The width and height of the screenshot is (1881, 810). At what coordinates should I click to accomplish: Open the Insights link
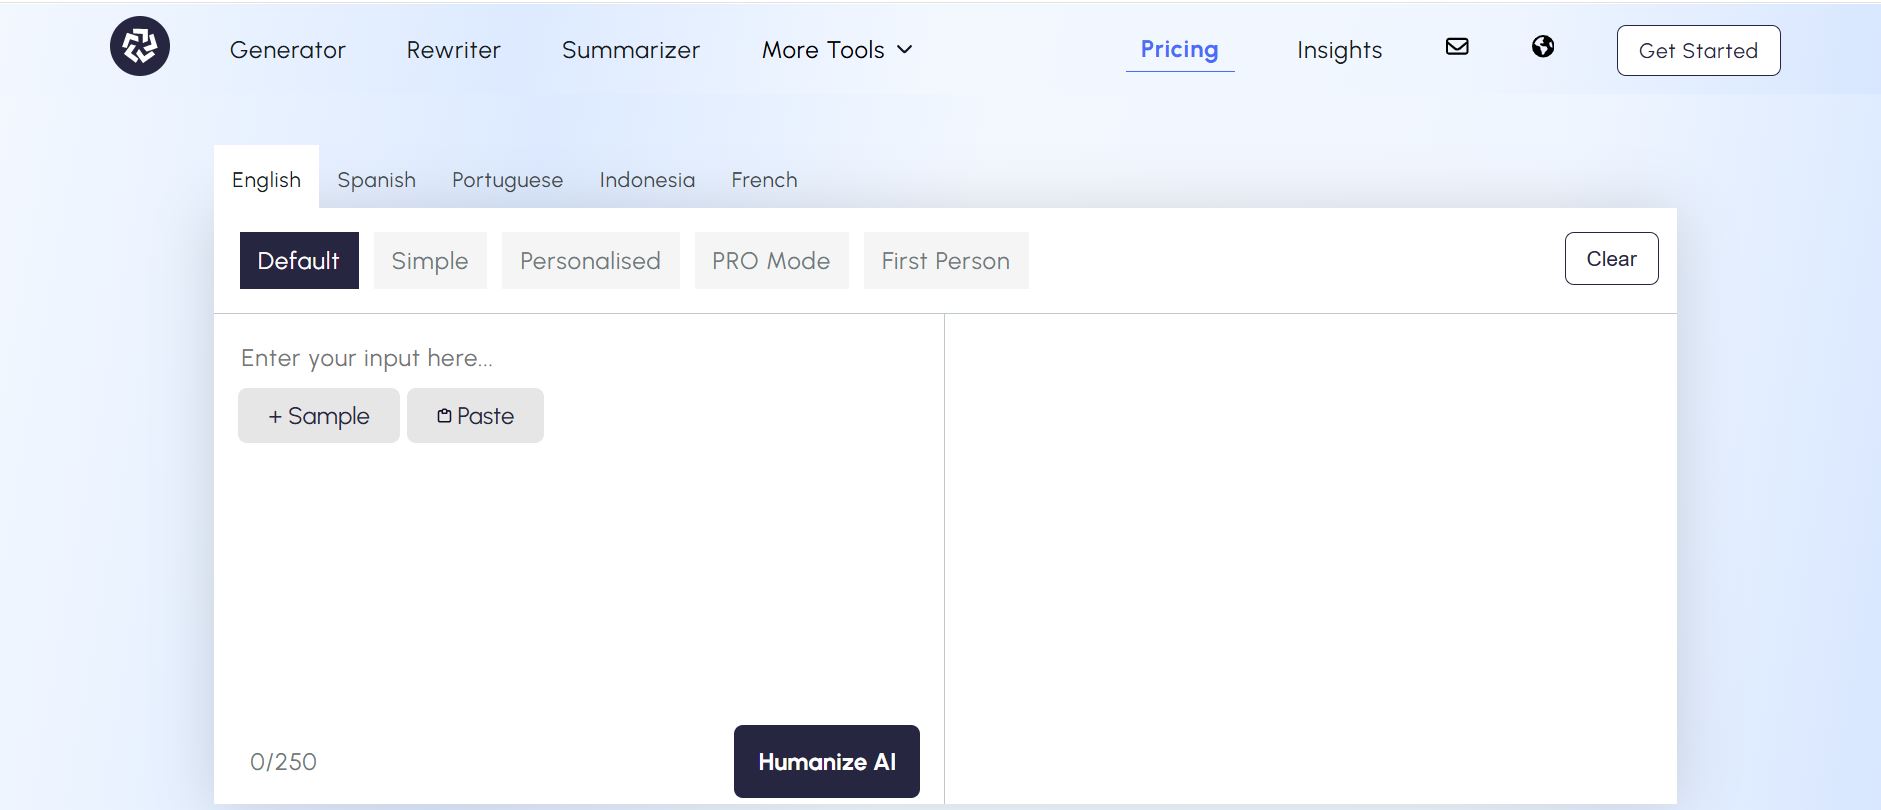[1339, 50]
